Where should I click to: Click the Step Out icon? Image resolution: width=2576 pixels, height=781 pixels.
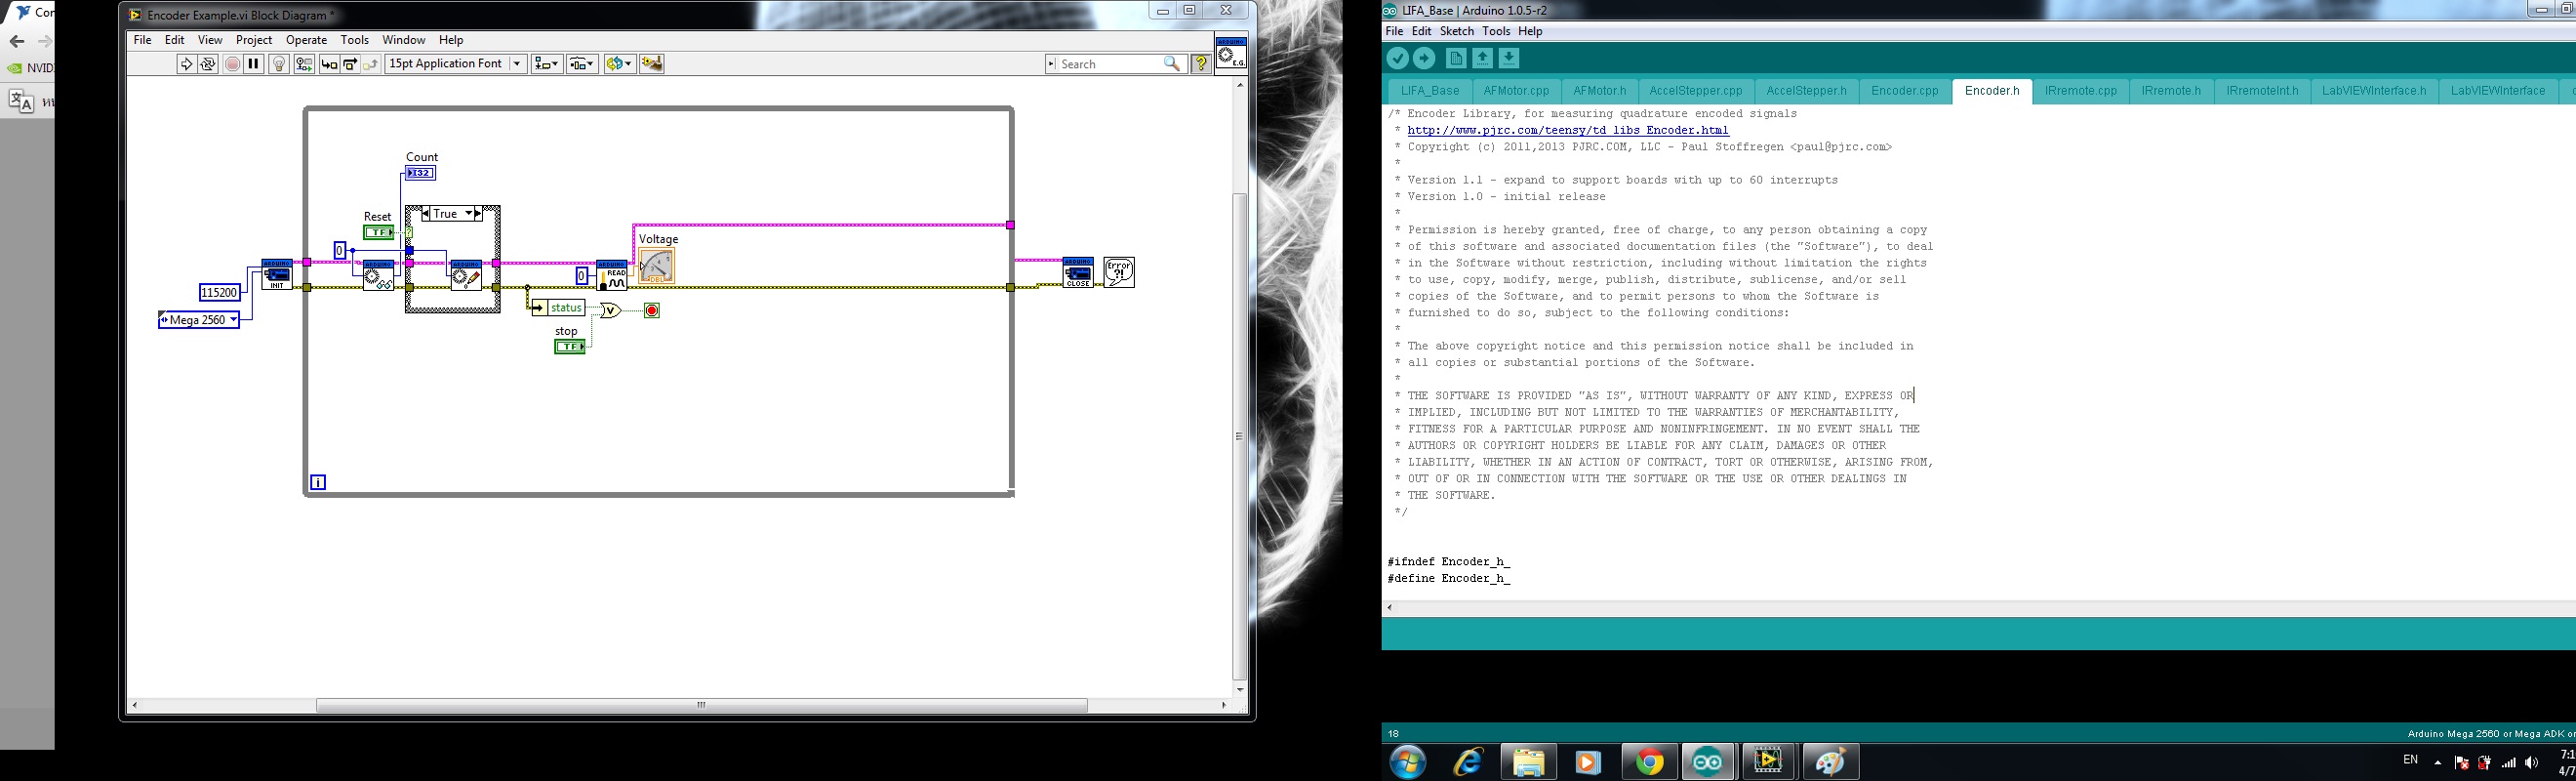pos(371,64)
